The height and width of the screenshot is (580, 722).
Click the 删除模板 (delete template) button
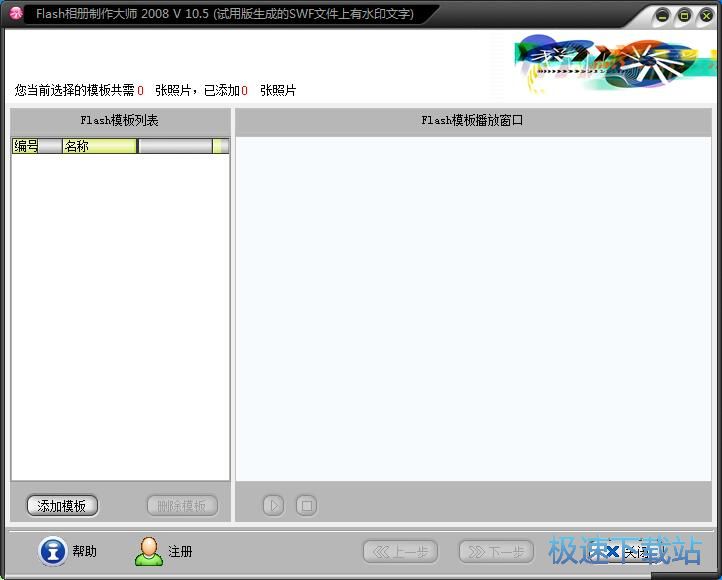click(x=182, y=506)
